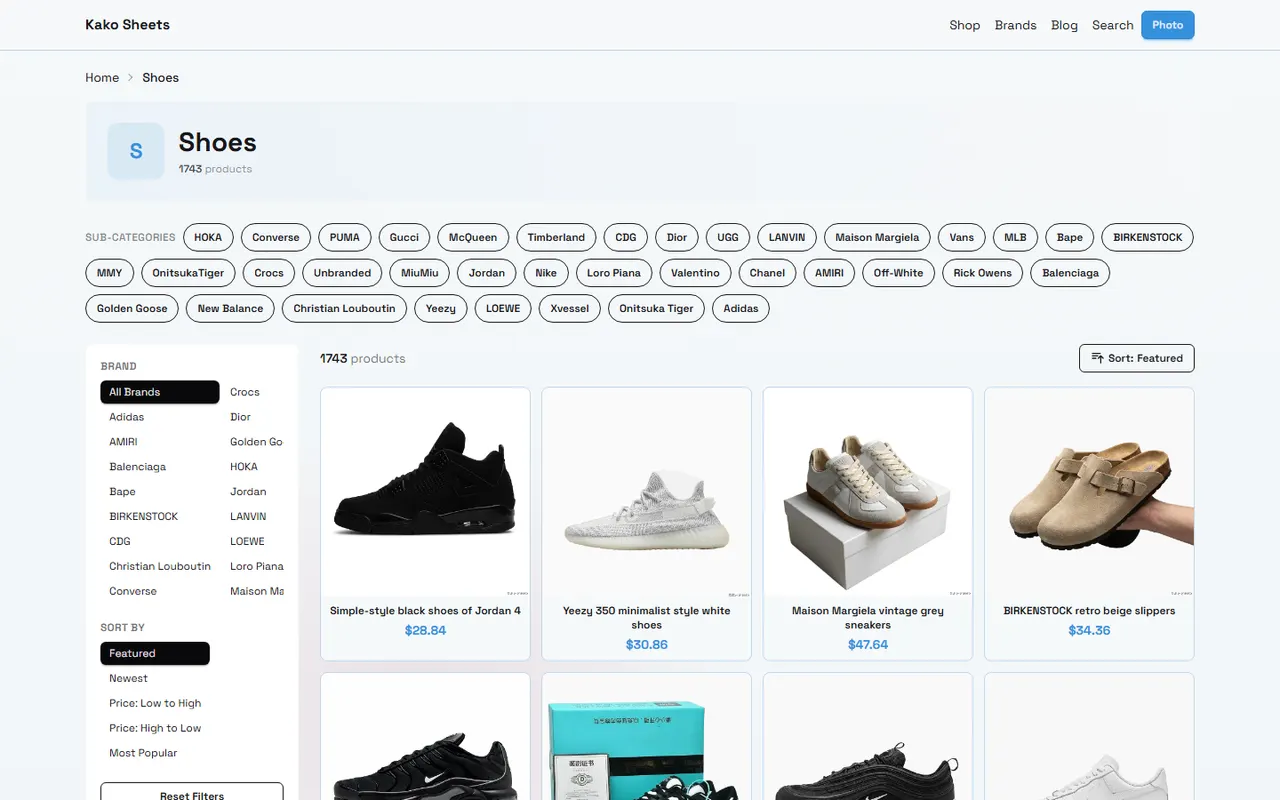Choose the Christian Louboutin sub-category chip

point(344,308)
